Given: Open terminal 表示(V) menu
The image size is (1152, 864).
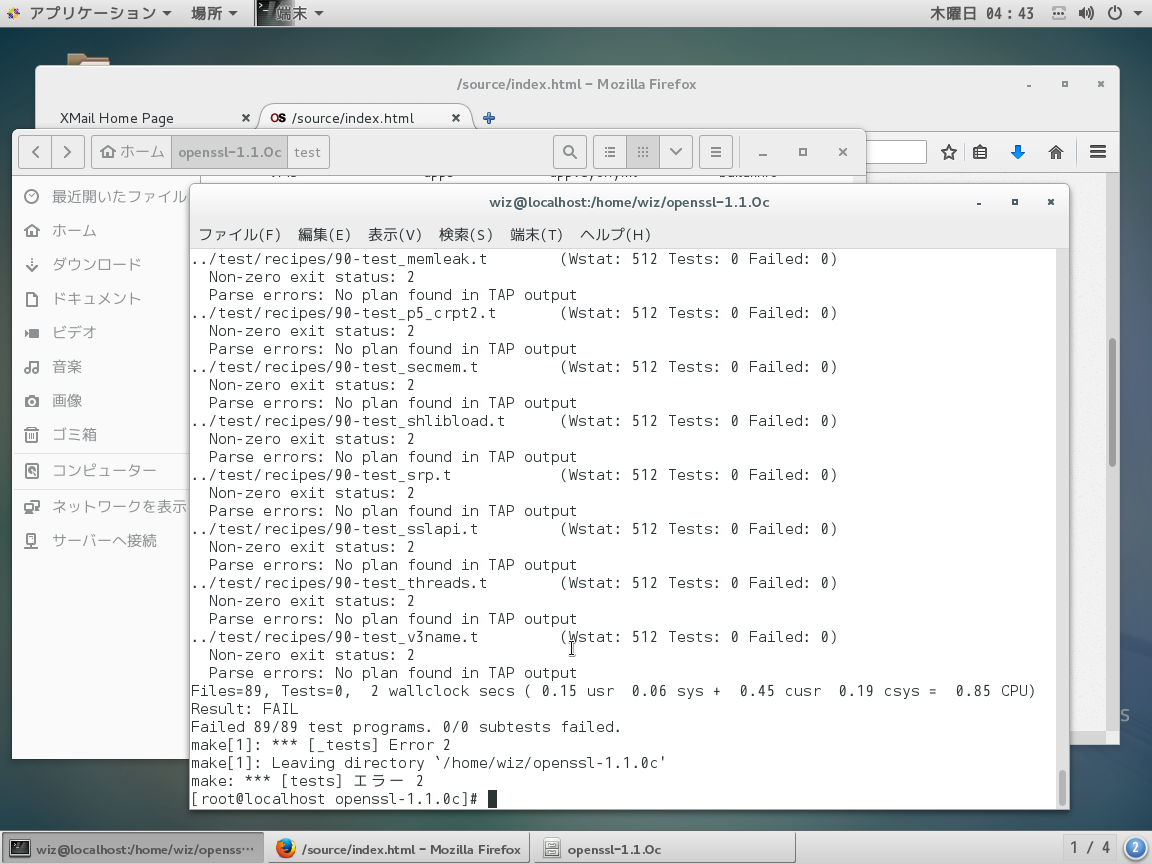Looking at the screenshot, I should [395, 234].
